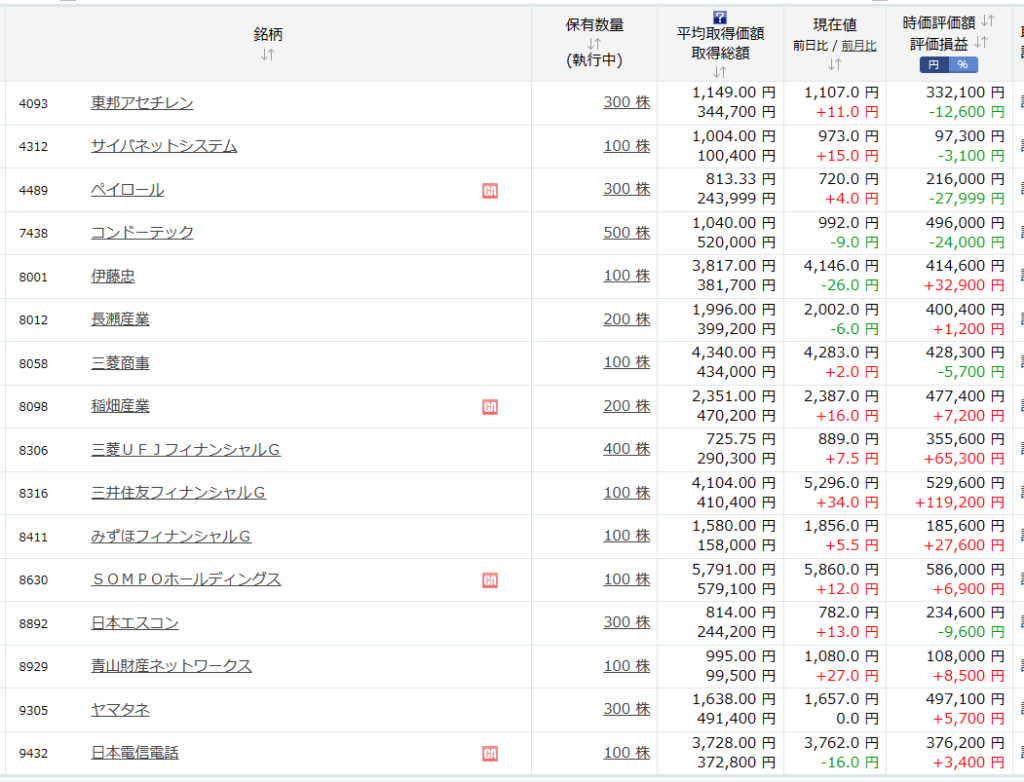Click 500 株 quantity for コンドーテック
Image resolution: width=1024 pixels, height=782 pixels.
coord(627,233)
